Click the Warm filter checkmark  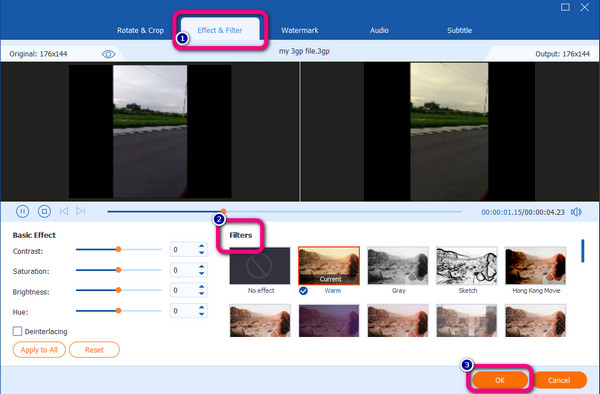coord(303,291)
